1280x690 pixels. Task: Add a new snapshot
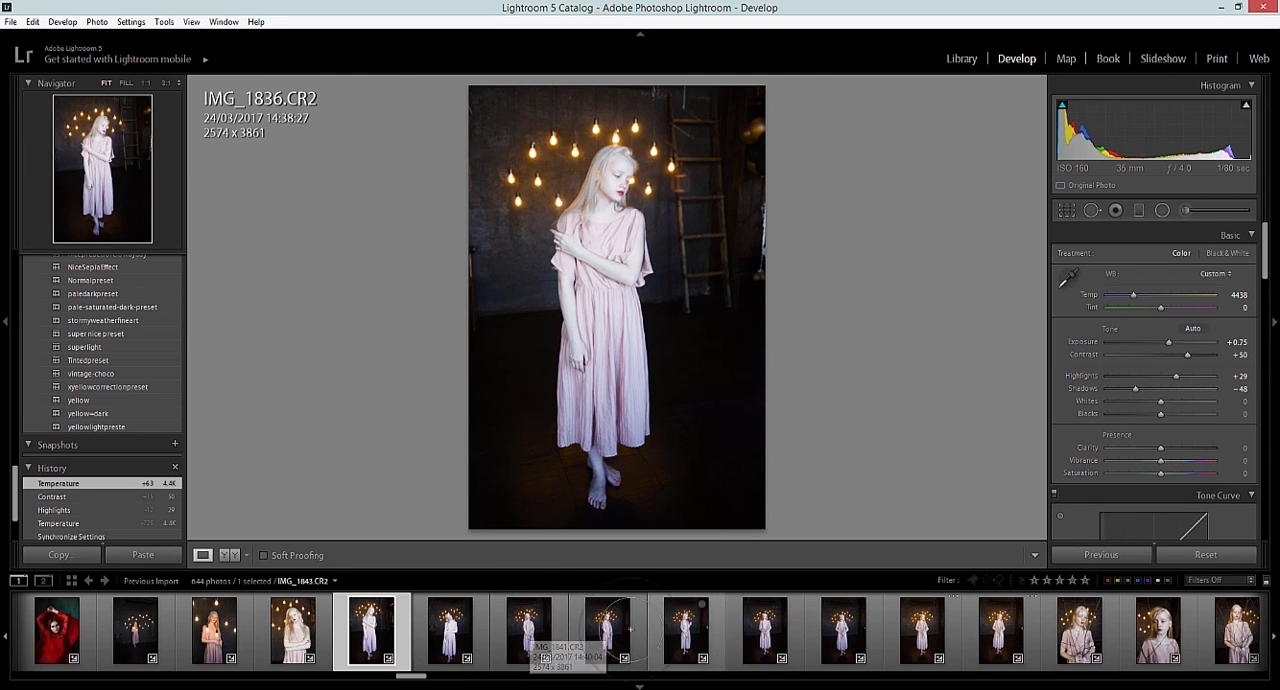[175, 444]
